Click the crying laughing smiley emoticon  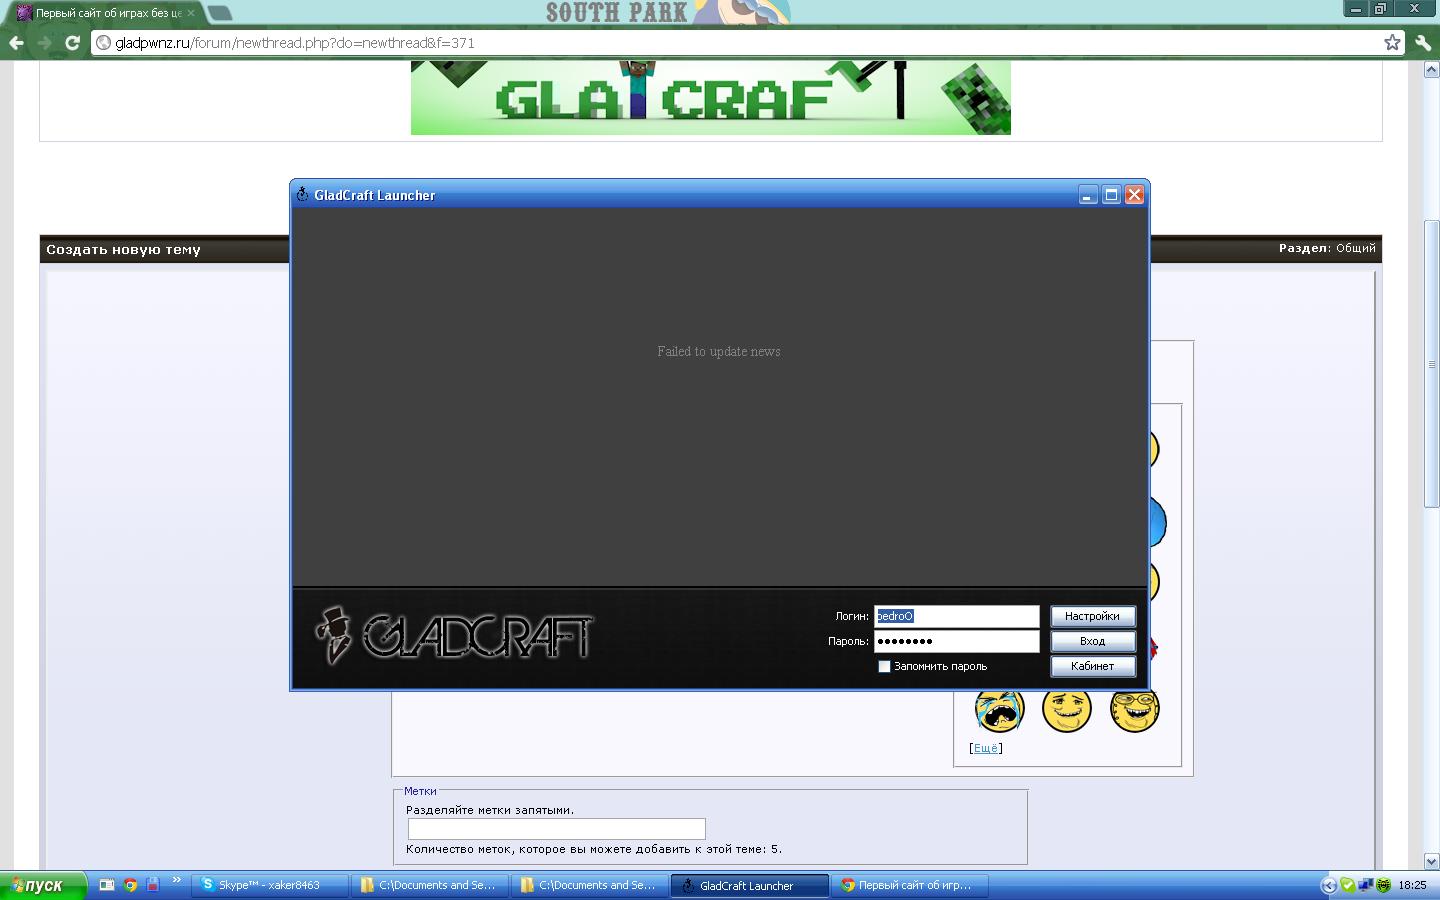[x=999, y=710]
